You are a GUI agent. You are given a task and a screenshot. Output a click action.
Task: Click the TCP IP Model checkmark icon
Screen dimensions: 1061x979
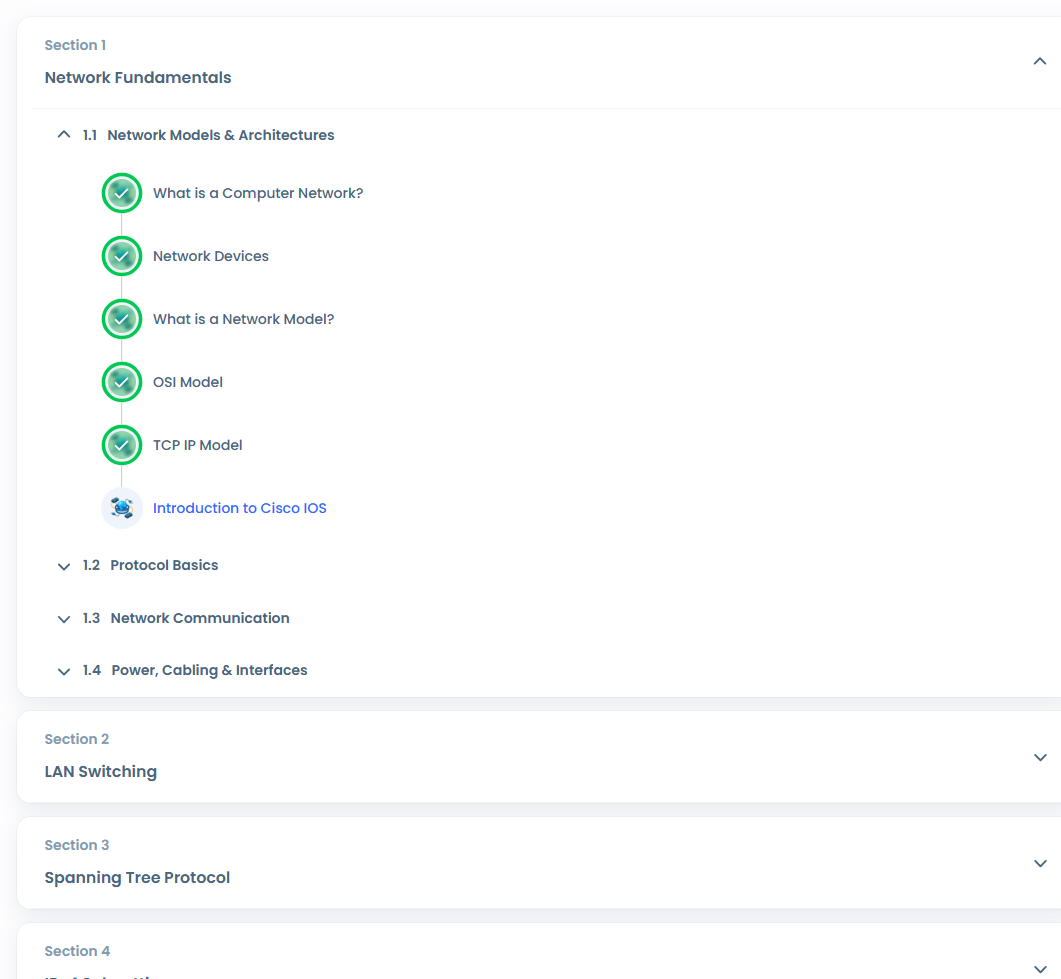pos(122,445)
